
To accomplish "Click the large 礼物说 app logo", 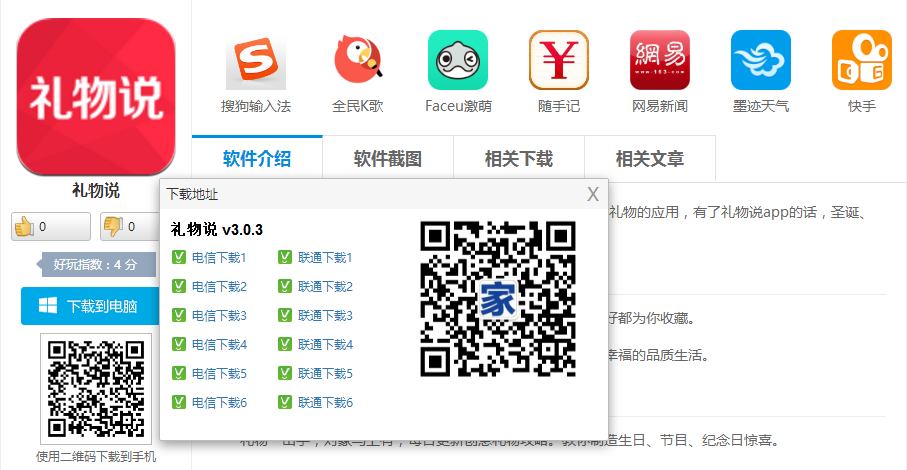I will (96, 97).
